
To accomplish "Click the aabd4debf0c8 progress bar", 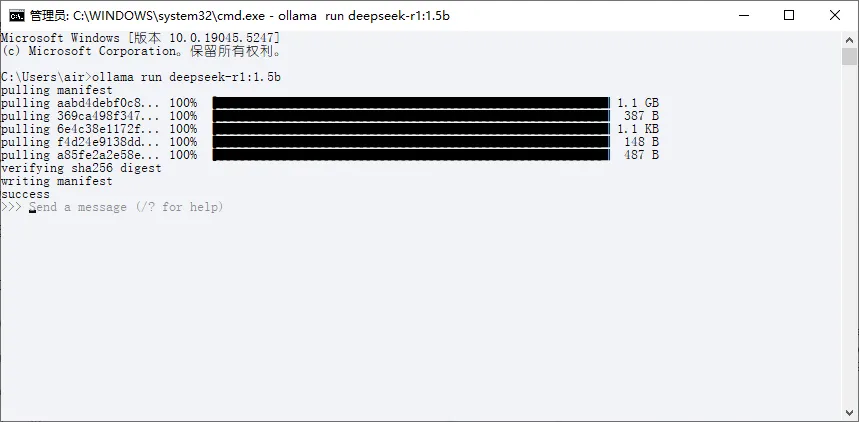I will coord(411,102).
